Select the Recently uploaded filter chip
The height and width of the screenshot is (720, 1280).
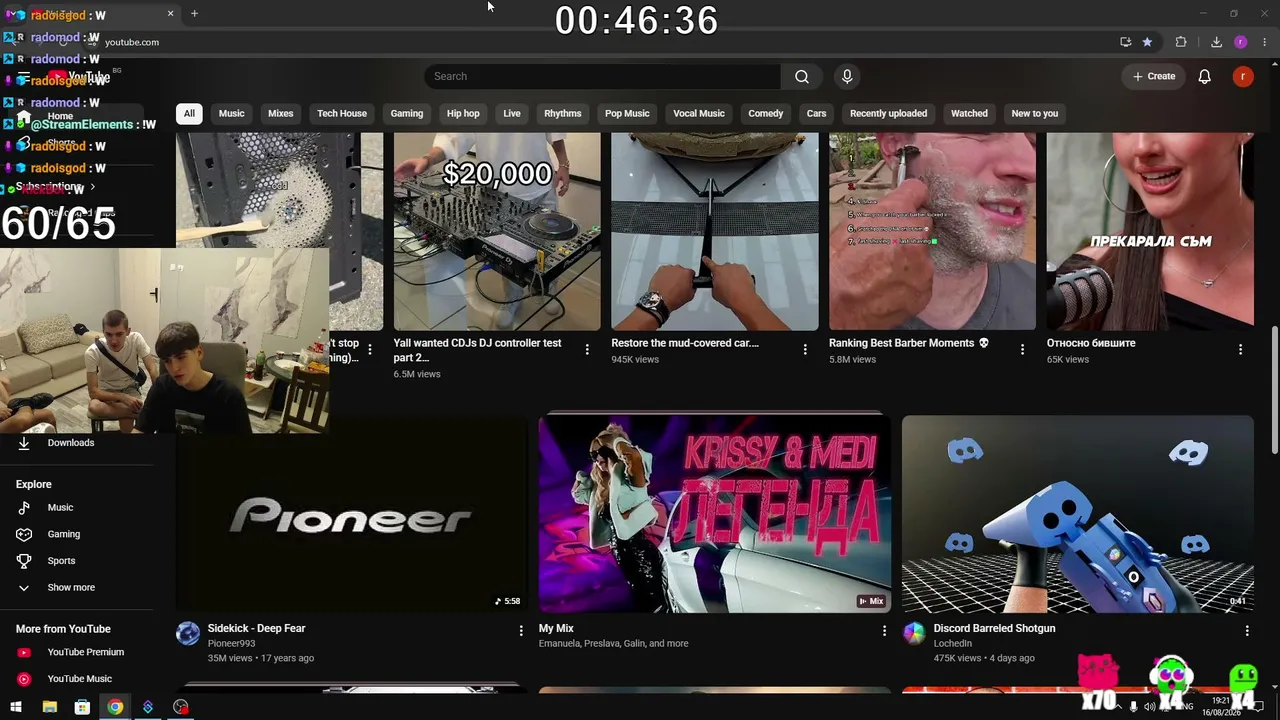pyautogui.click(x=888, y=114)
